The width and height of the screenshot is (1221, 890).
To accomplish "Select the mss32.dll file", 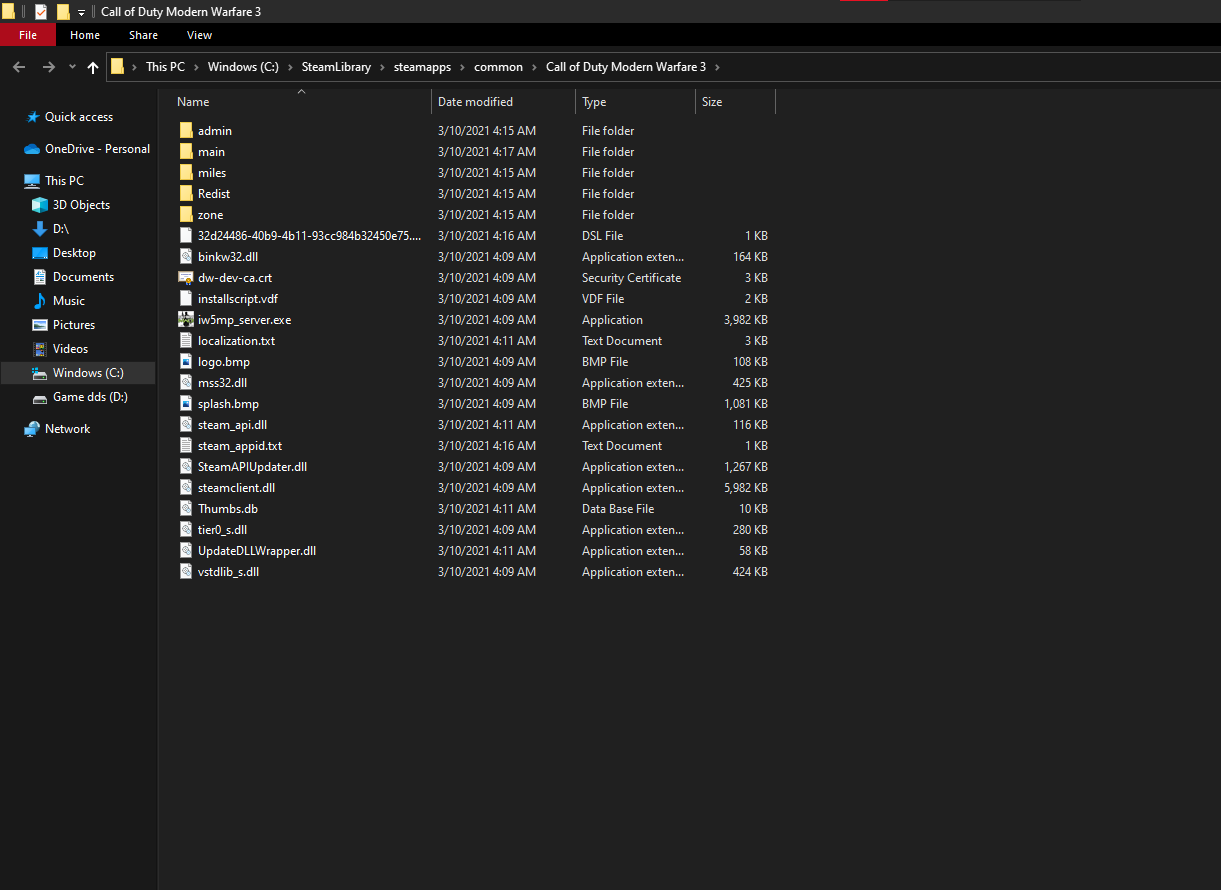I will pyautogui.click(x=222, y=383).
